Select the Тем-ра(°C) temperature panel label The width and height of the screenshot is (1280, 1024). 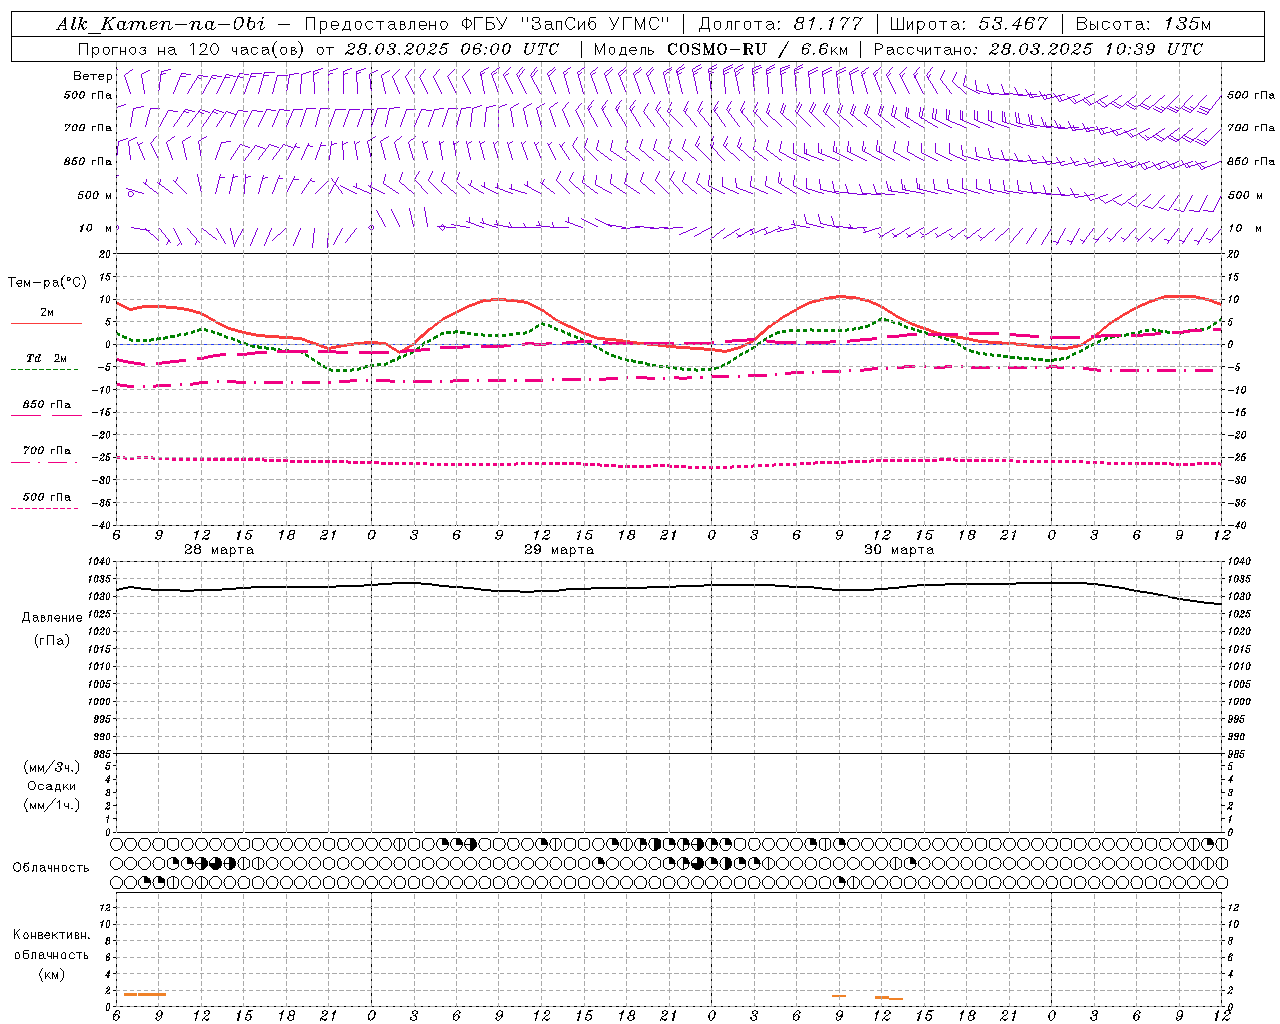[47, 283]
